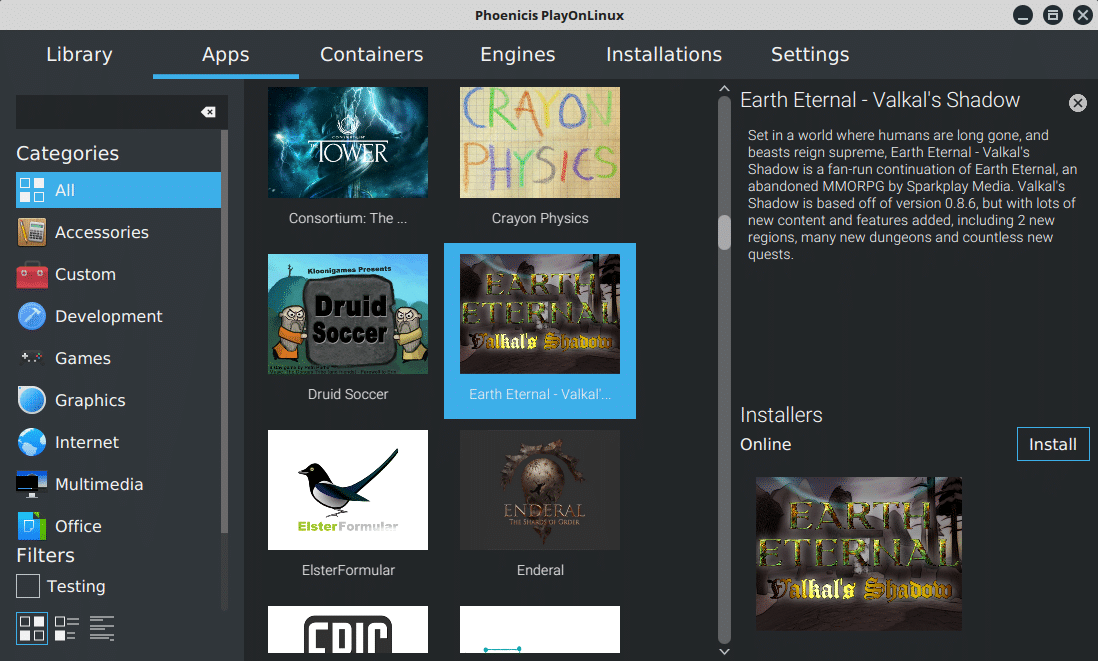Click the Graphics blue sphere icon

(32, 400)
